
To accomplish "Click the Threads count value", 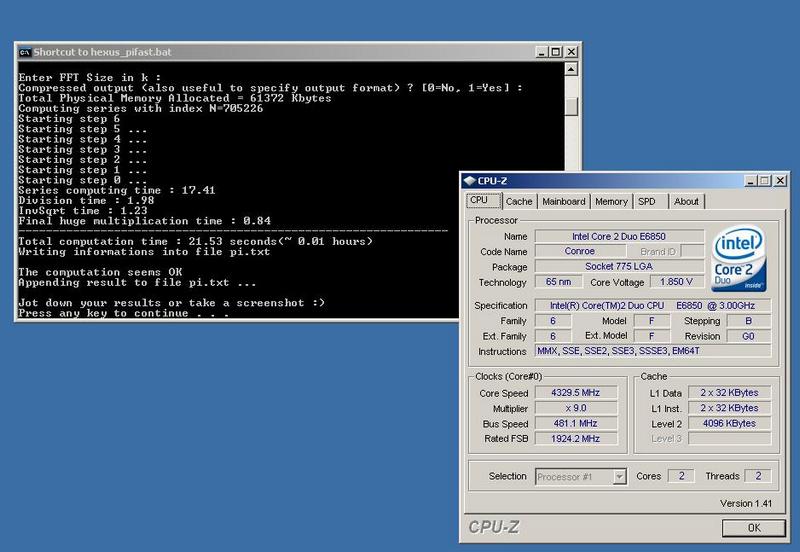I will click(758, 476).
